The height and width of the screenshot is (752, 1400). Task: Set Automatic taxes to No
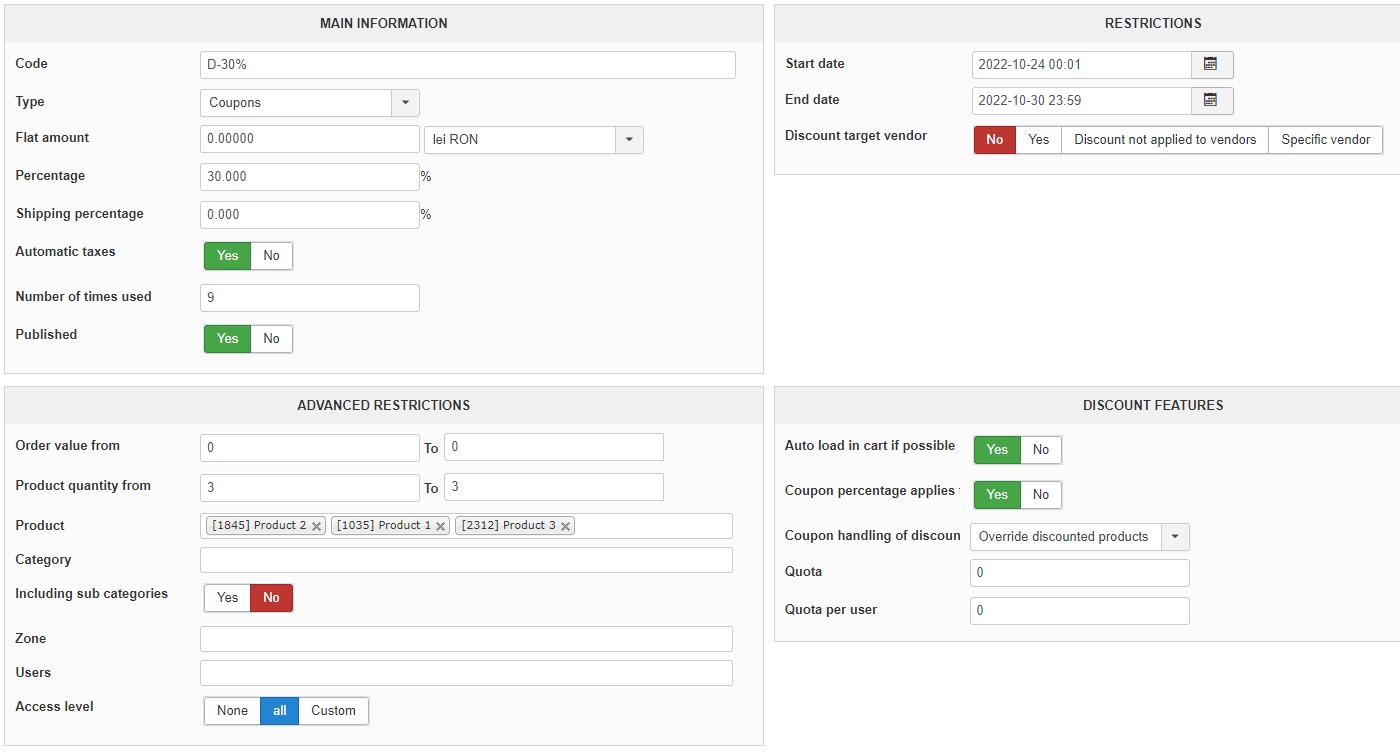271,256
